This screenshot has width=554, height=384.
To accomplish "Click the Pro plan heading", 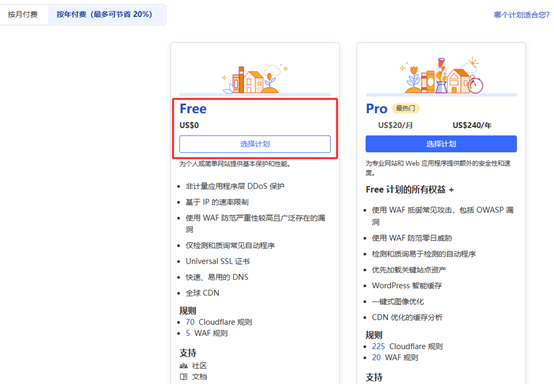I will click(377, 109).
